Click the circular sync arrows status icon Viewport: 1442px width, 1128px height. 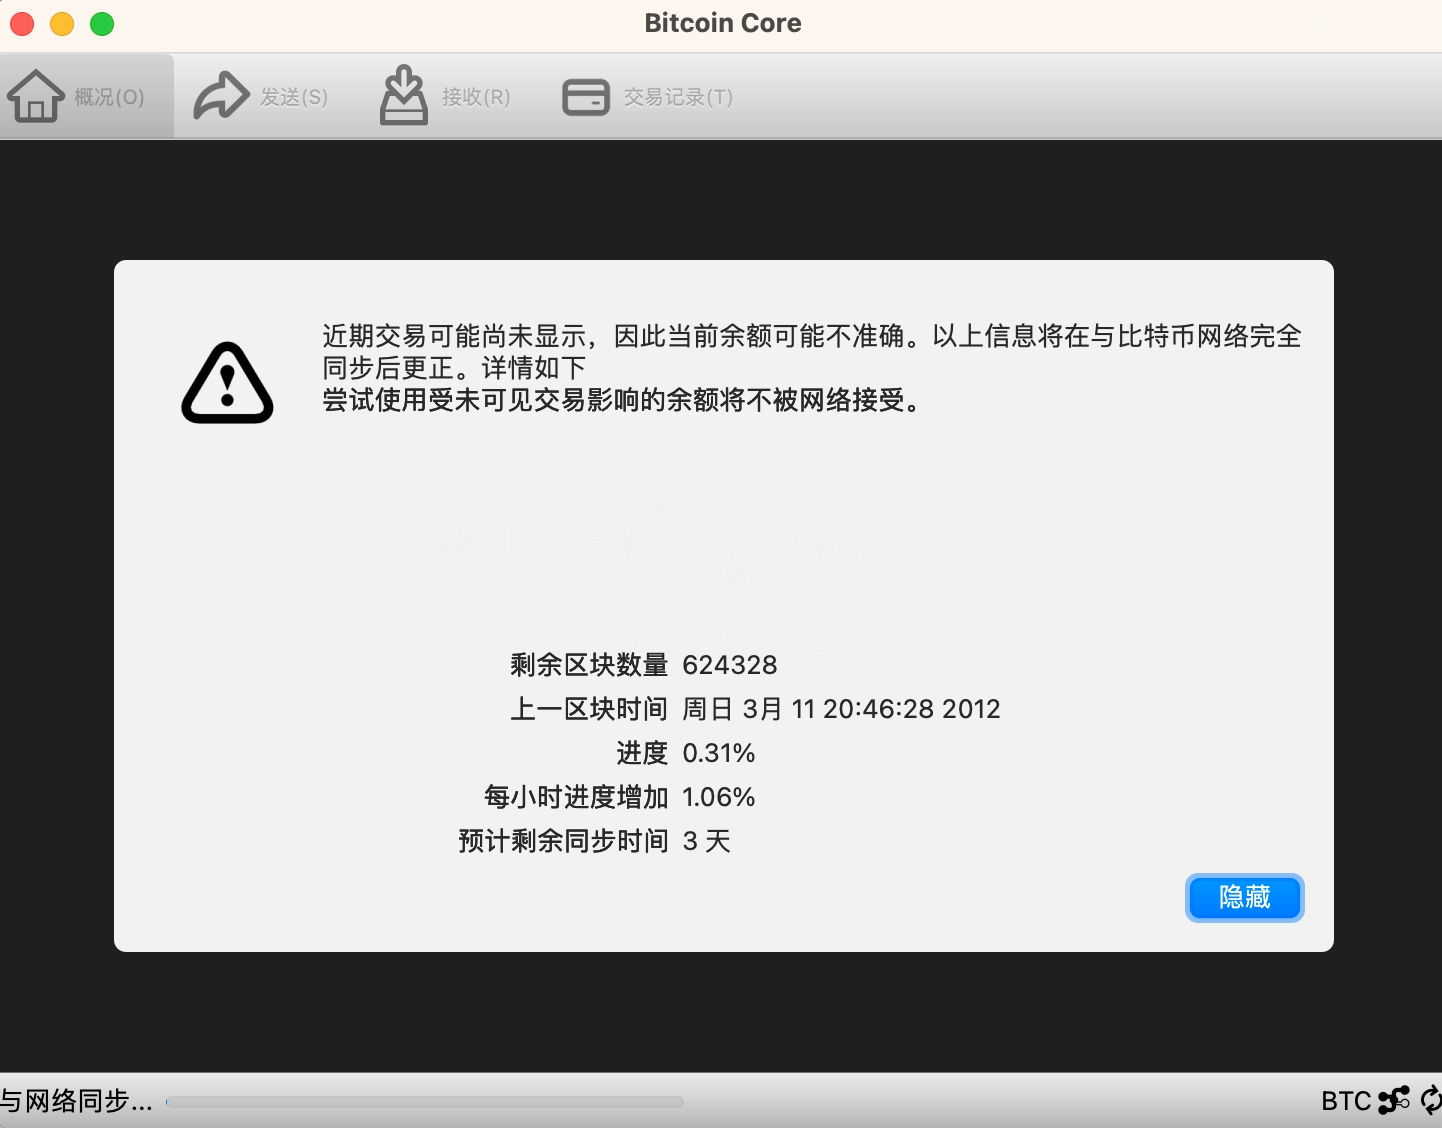click(1432, 1100)
